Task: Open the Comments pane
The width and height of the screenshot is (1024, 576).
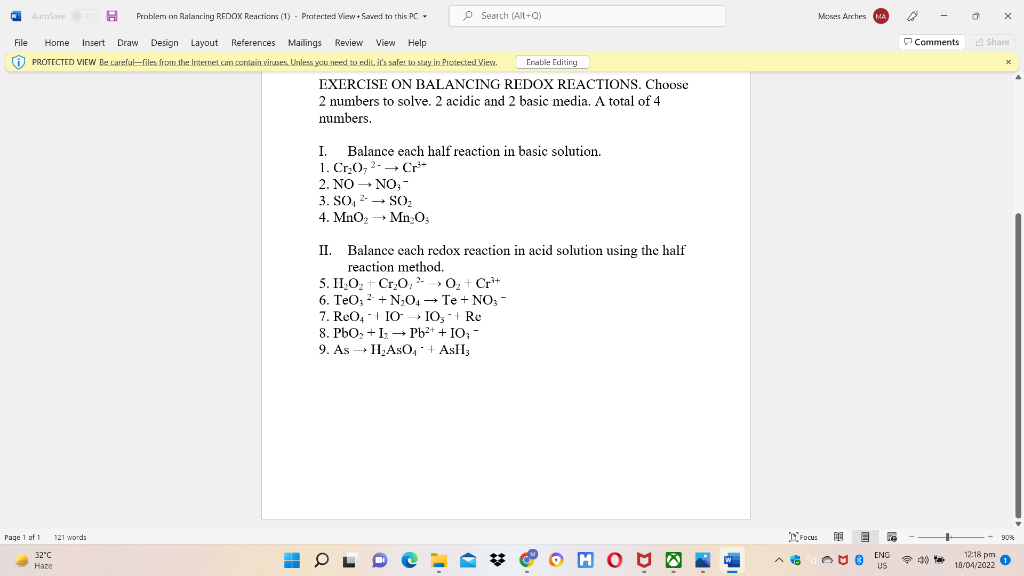Action: pos(934,42)
